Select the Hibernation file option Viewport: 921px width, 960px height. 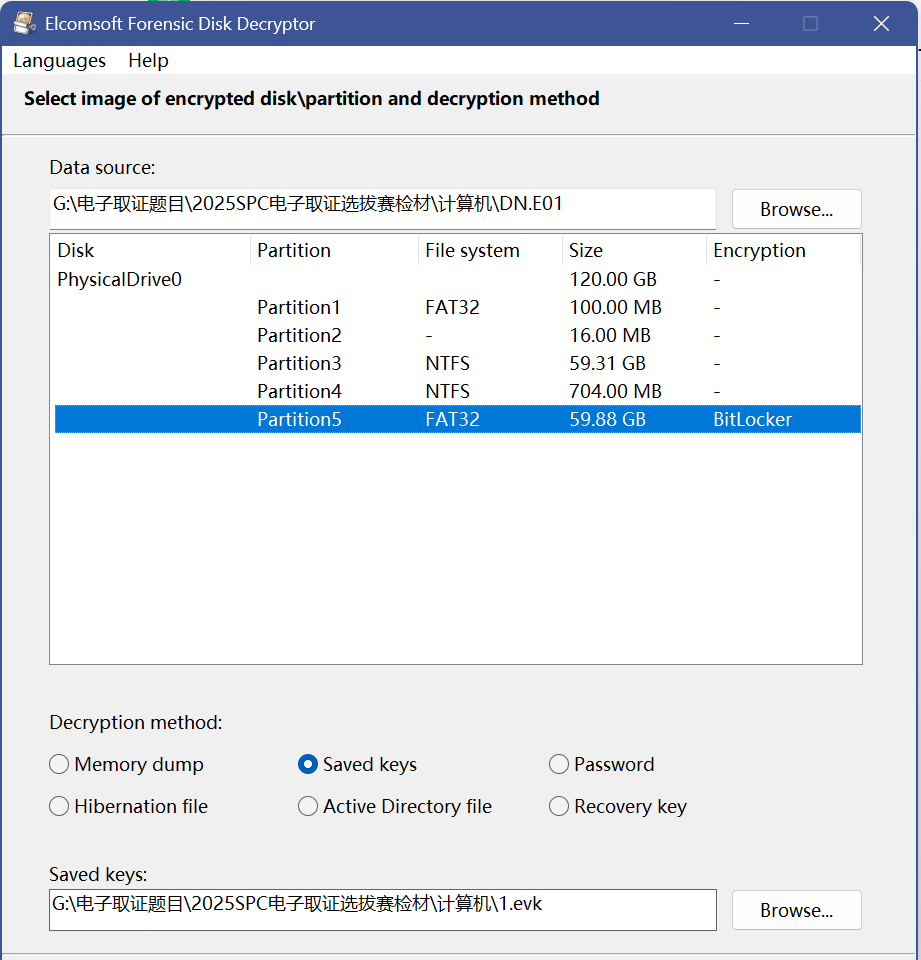click(60, 807)
